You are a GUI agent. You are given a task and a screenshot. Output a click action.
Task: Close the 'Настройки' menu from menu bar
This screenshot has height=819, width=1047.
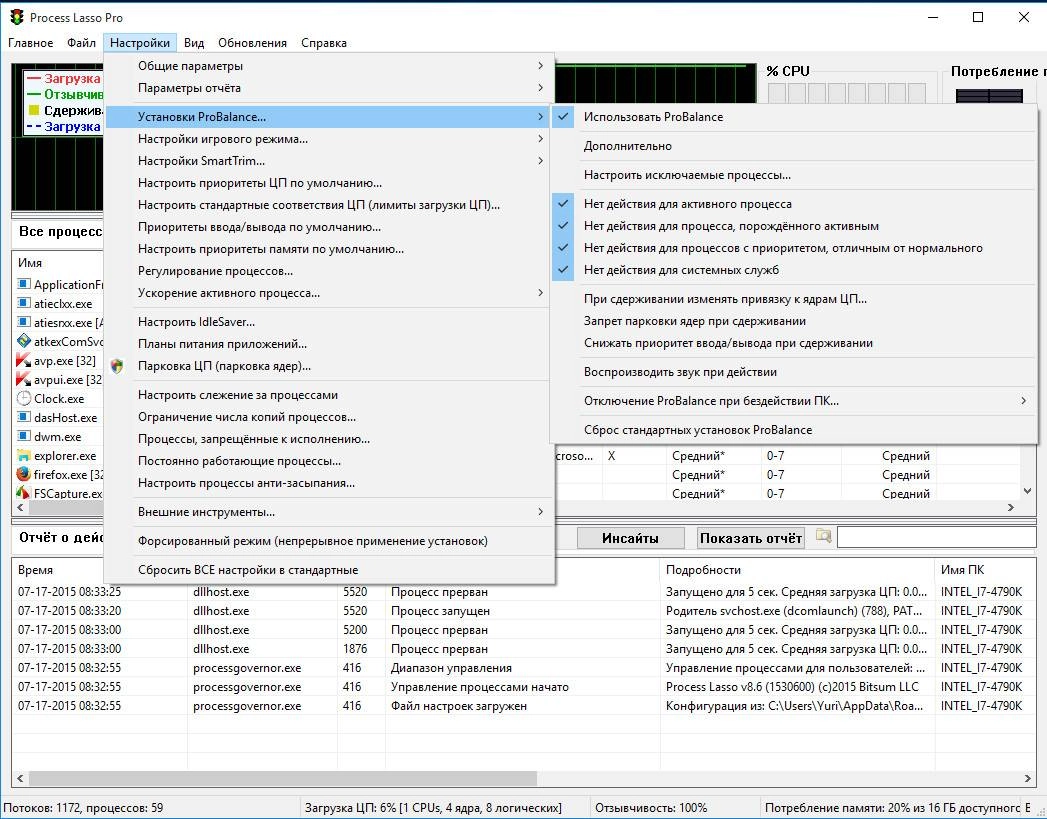pyautogui.click(x=140, y=43)
